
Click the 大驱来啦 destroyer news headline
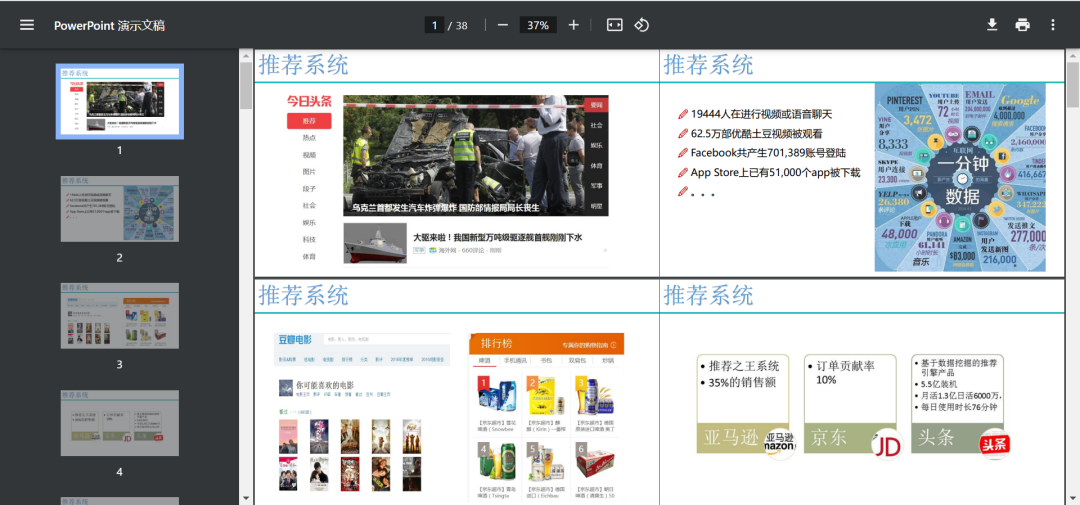click(498, 237)
